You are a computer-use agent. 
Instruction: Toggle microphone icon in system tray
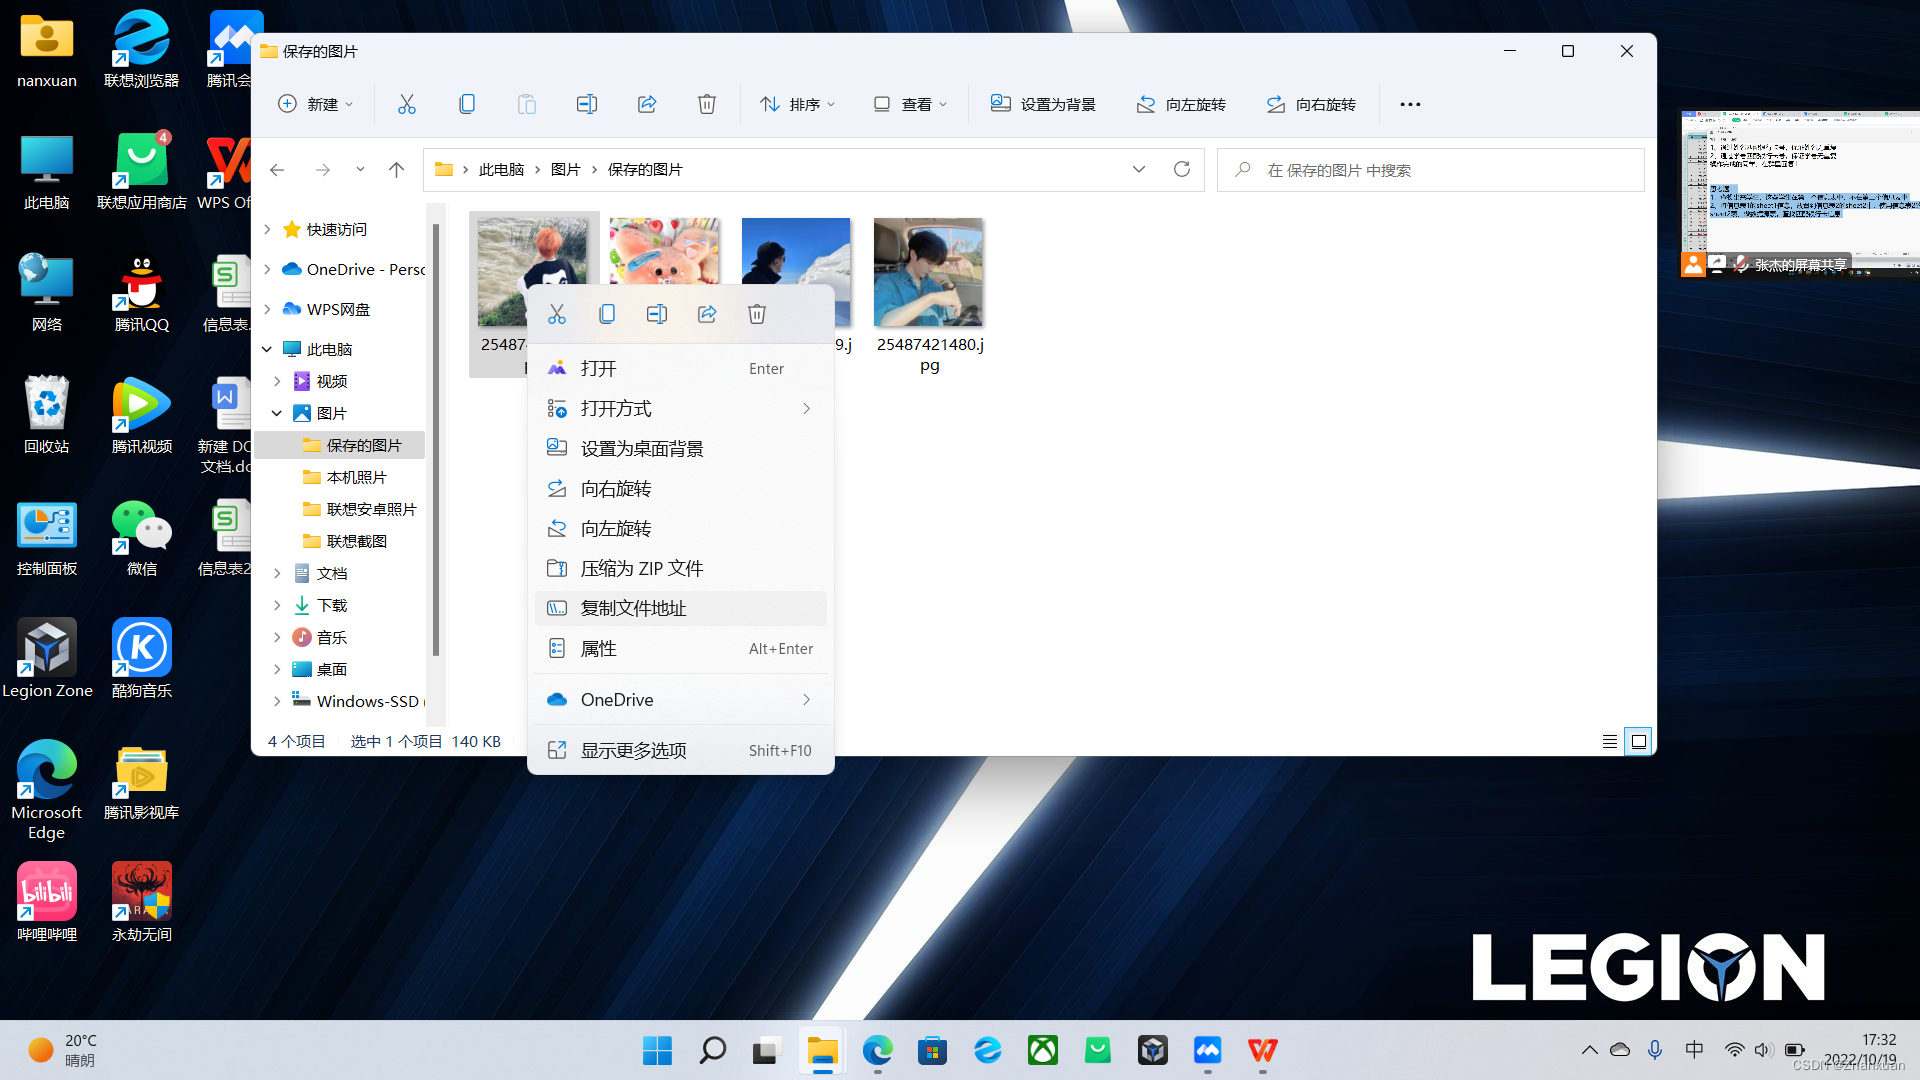pyautogui.click(x=1655, y=1049)
